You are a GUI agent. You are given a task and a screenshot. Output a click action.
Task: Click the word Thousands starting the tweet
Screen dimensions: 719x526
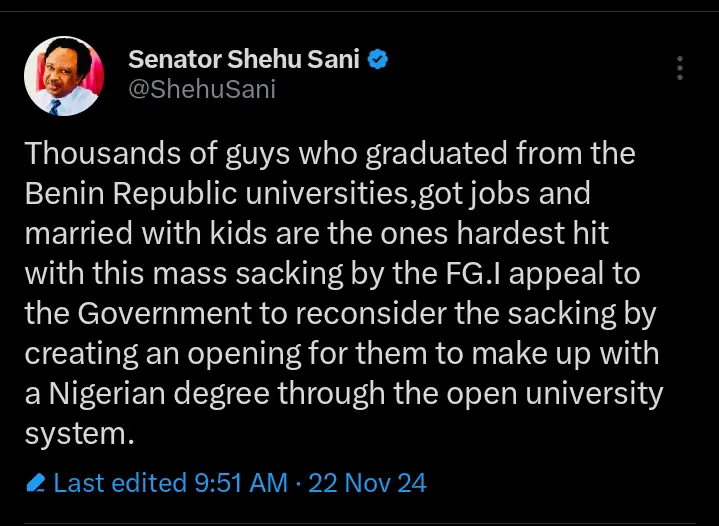[103, 153]
